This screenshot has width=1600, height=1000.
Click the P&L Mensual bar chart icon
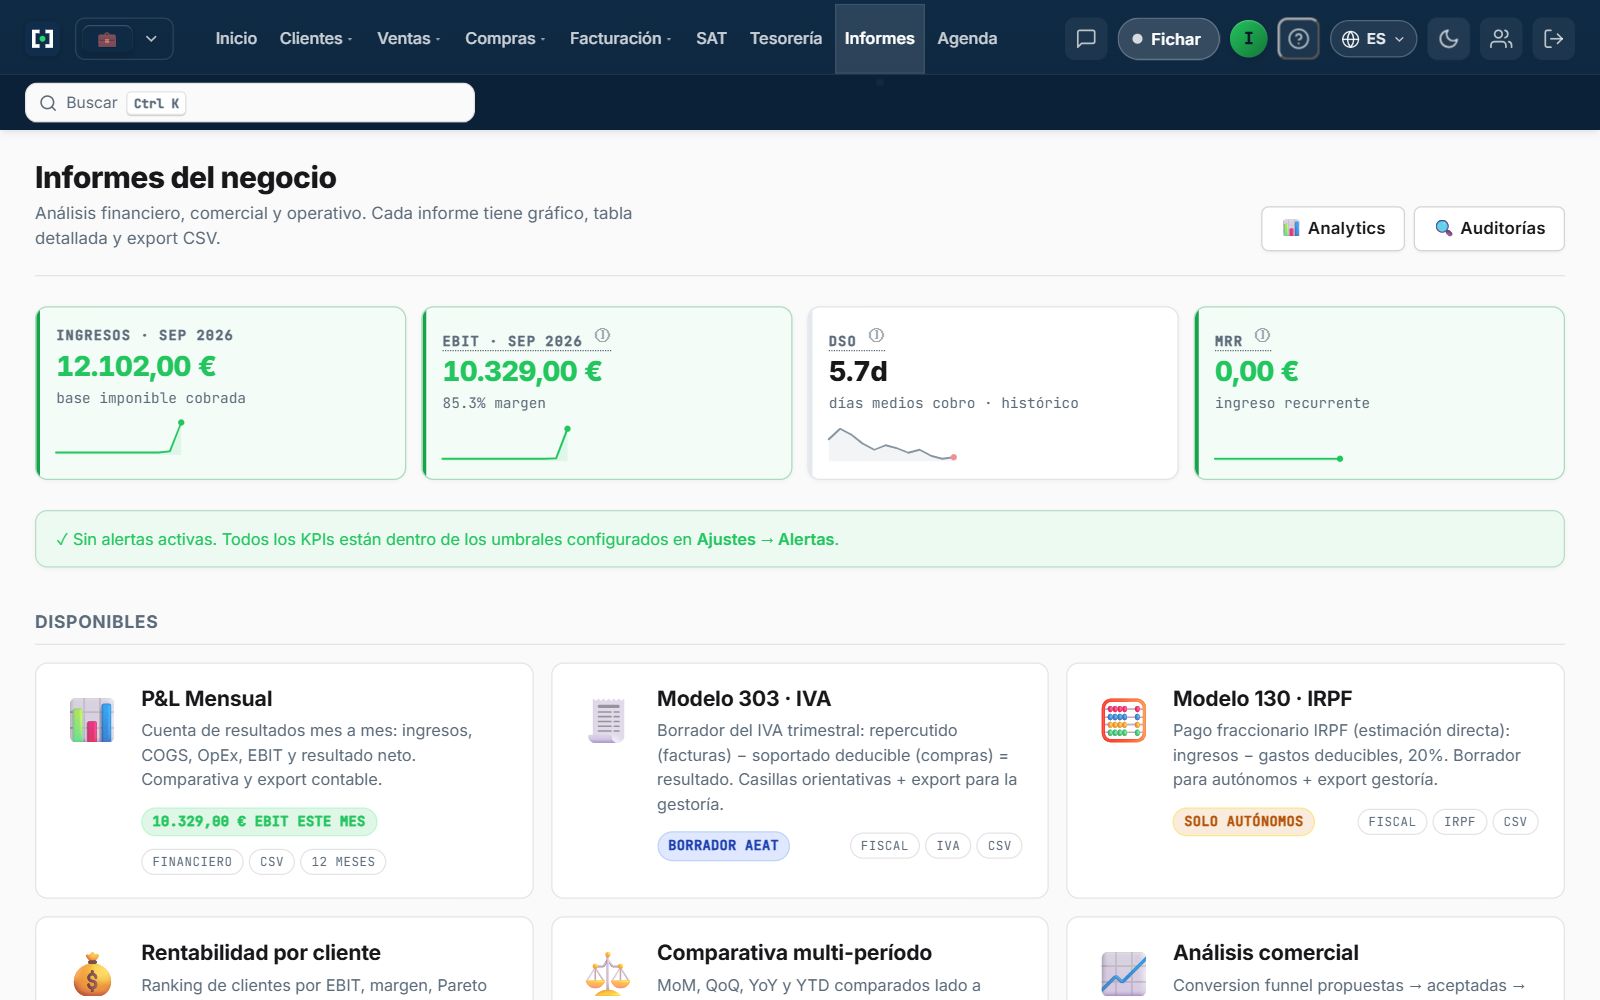(92, 720)
